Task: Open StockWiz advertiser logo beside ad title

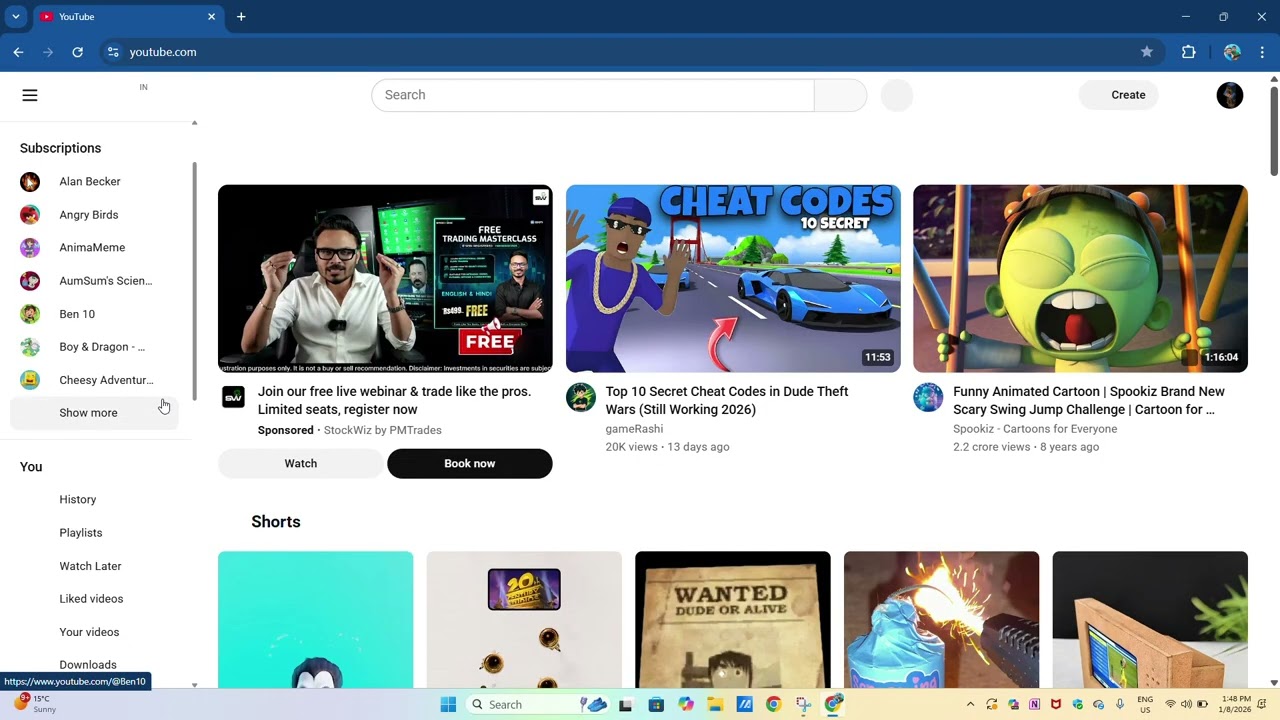Action: [x=233, y=397]
